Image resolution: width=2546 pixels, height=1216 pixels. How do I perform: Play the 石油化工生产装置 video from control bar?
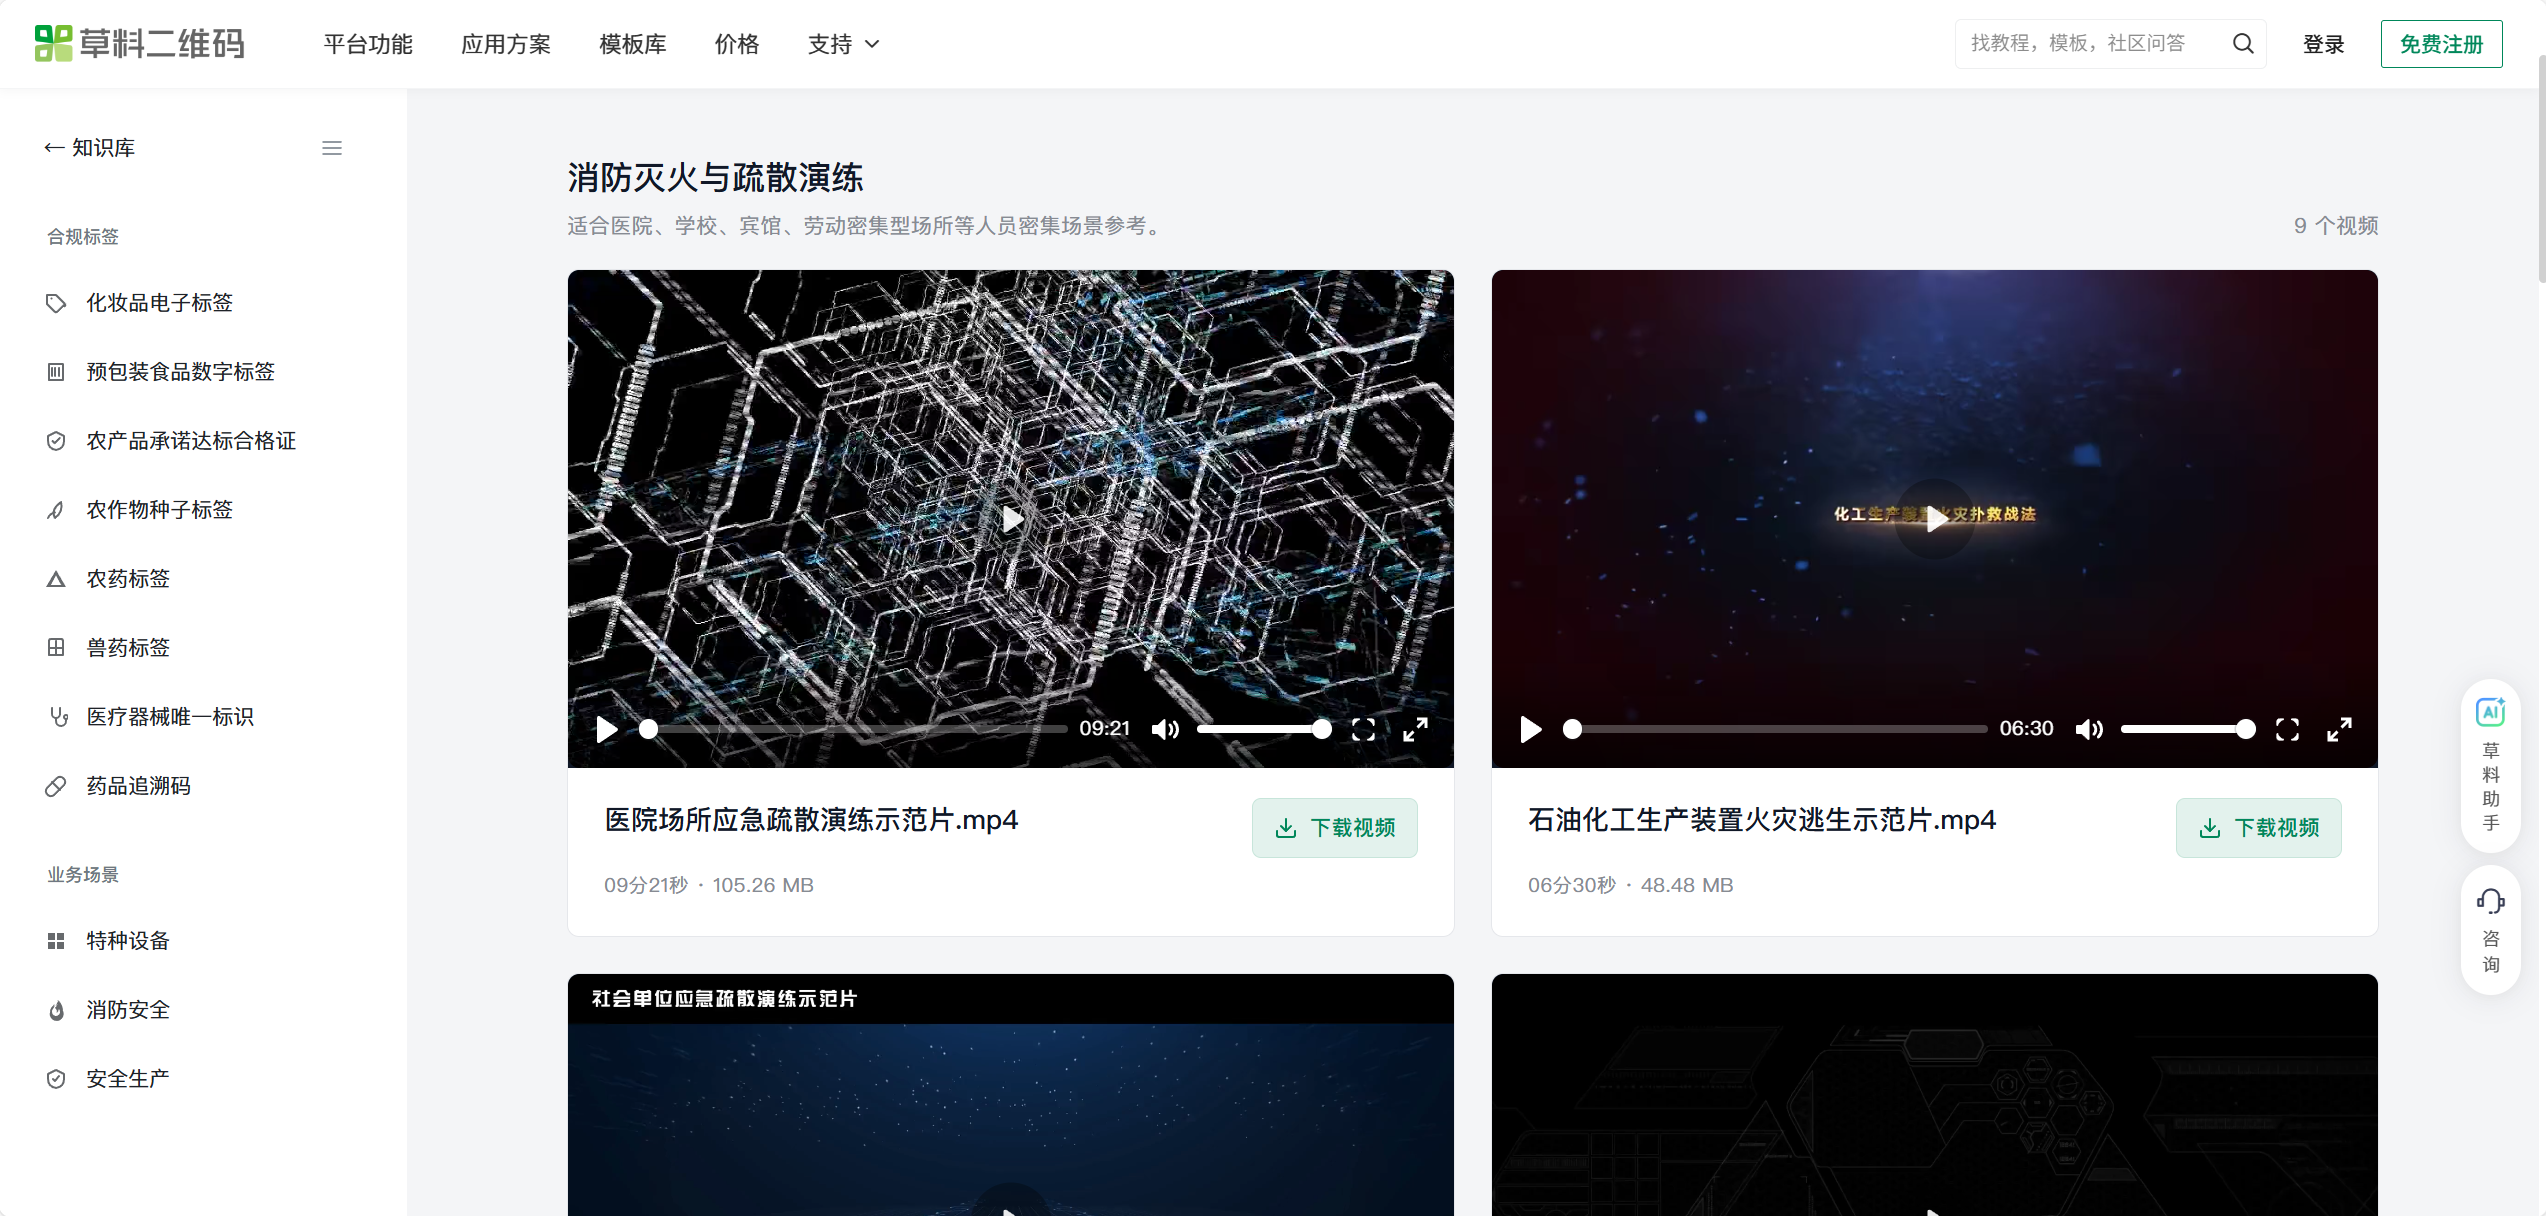point(1530,729)
